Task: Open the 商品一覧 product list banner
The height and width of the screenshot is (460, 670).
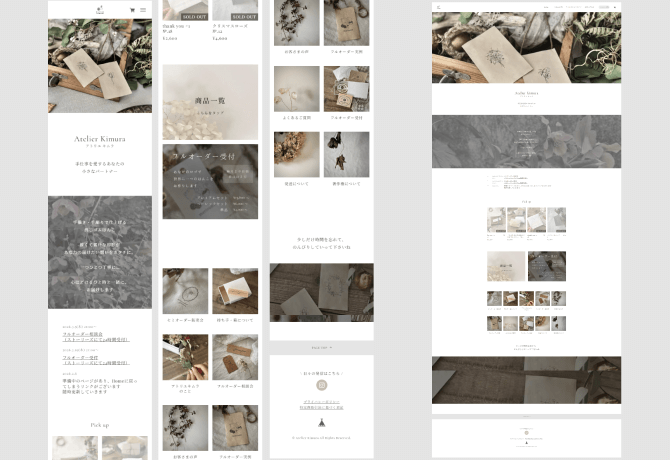Action: pyautogui.click(x=210, y=102)
